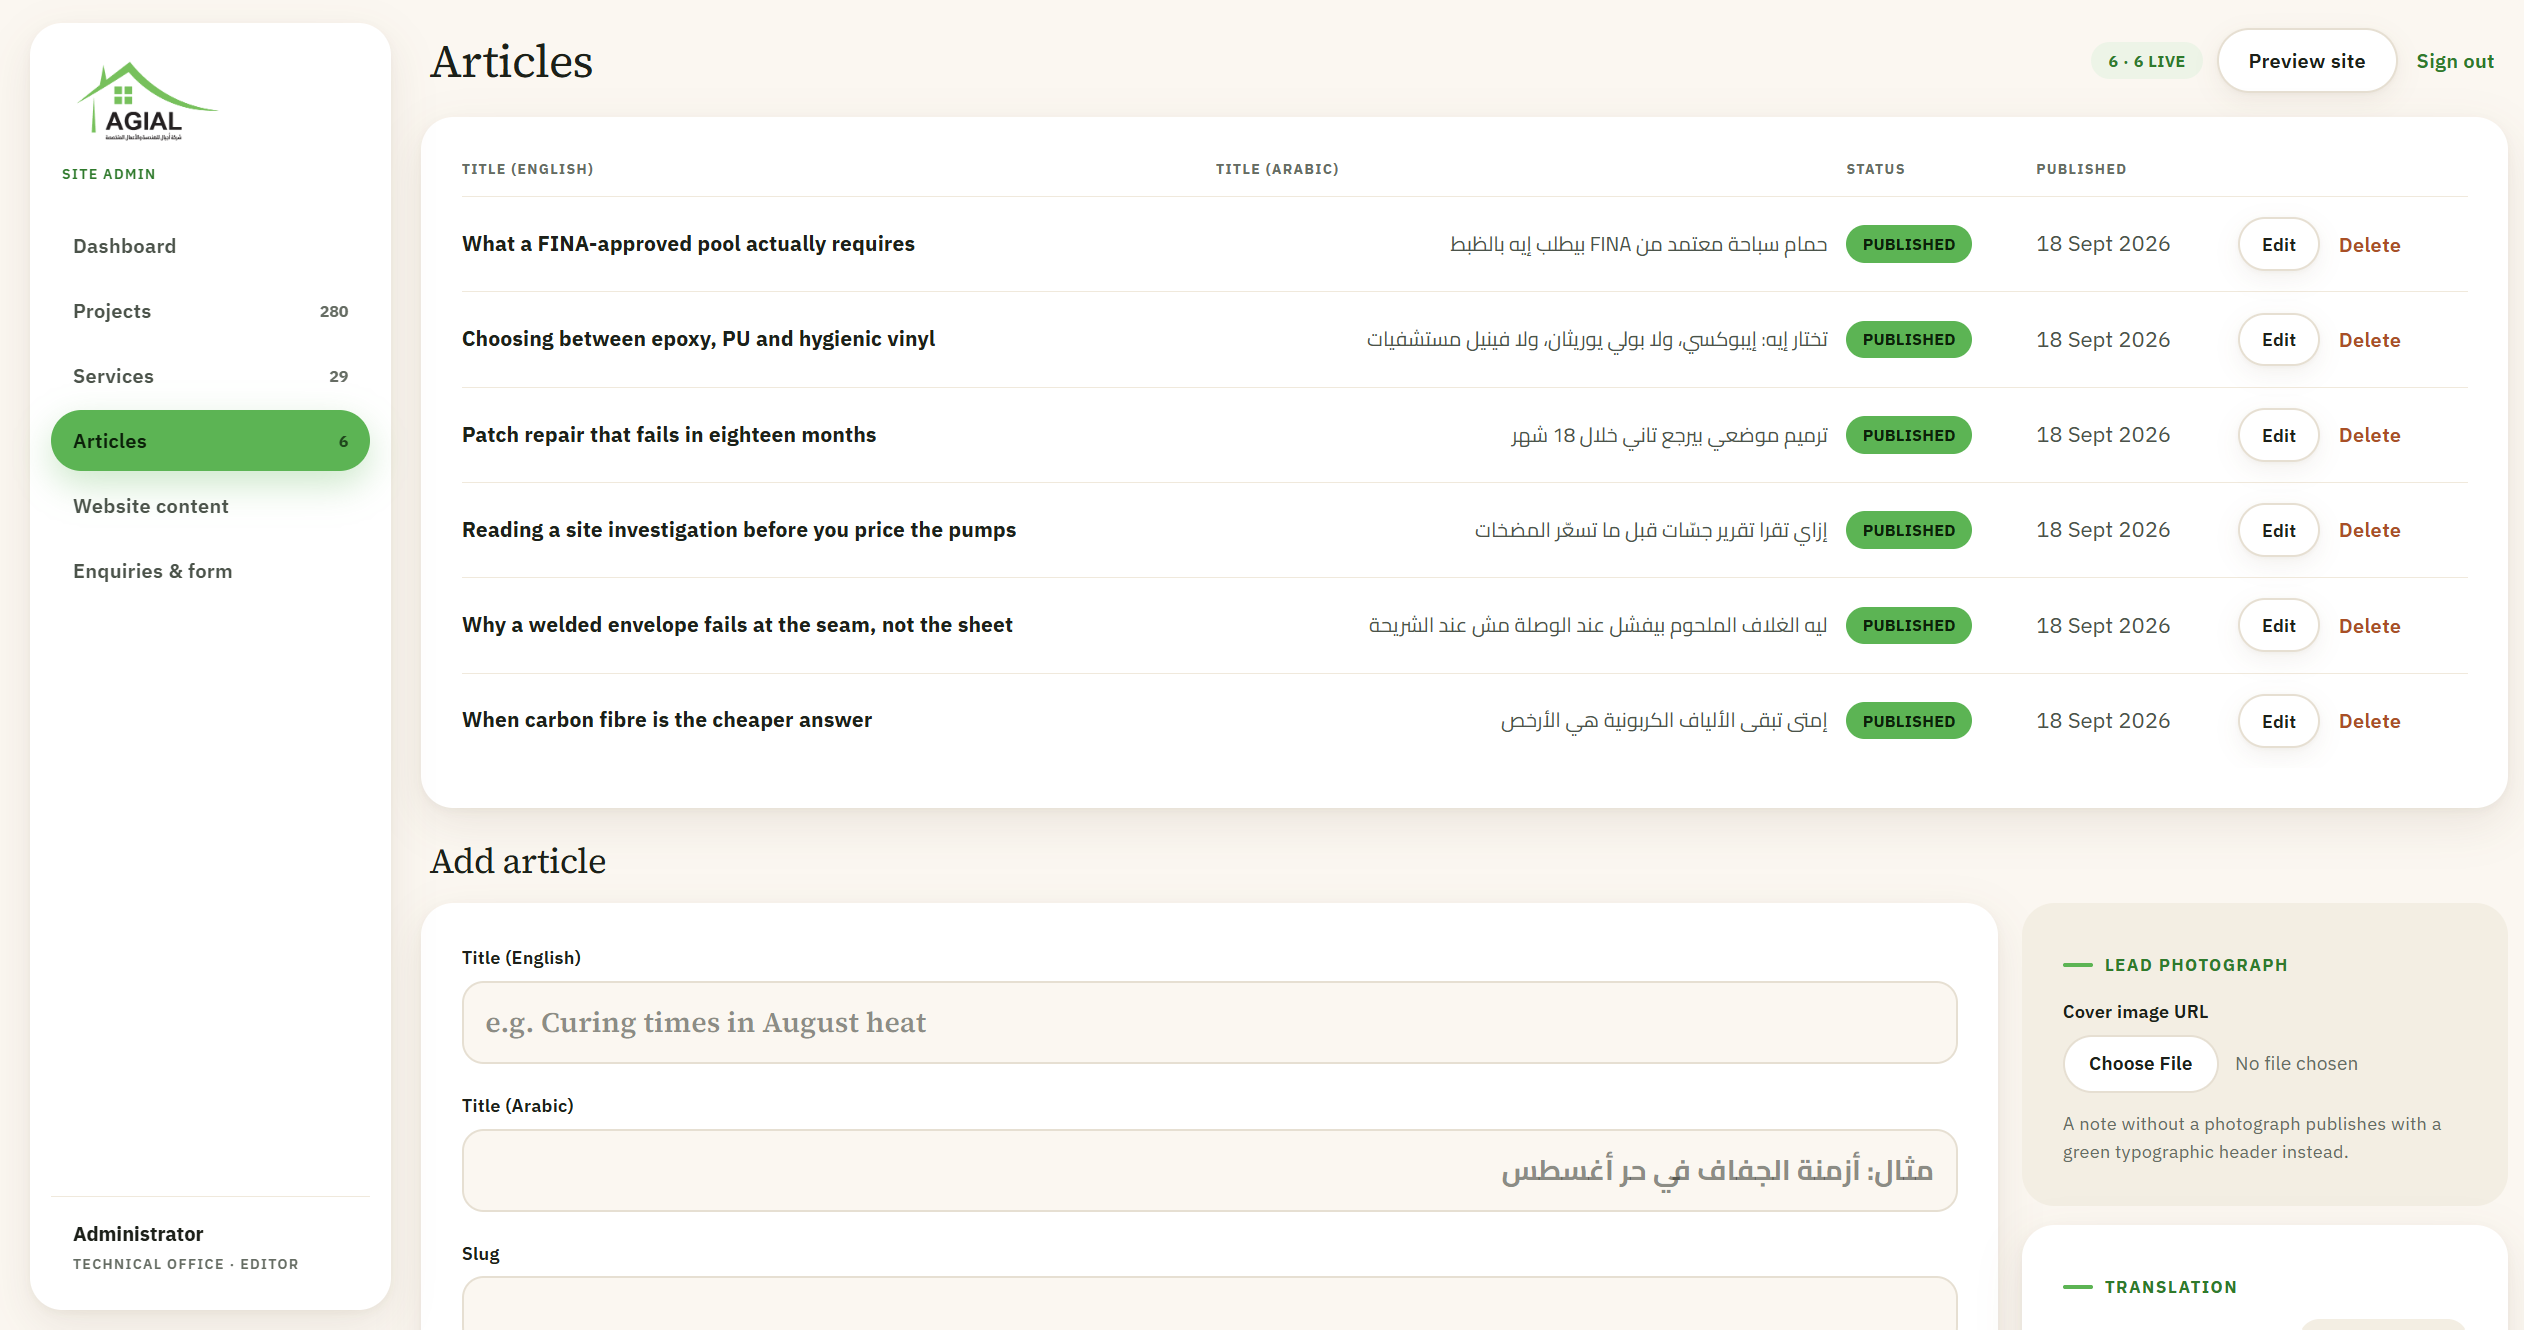Screen dimensions: 2524x1330
Task: Edit the epoxy, PU and vinyl article
Action: click(2278, 340)
